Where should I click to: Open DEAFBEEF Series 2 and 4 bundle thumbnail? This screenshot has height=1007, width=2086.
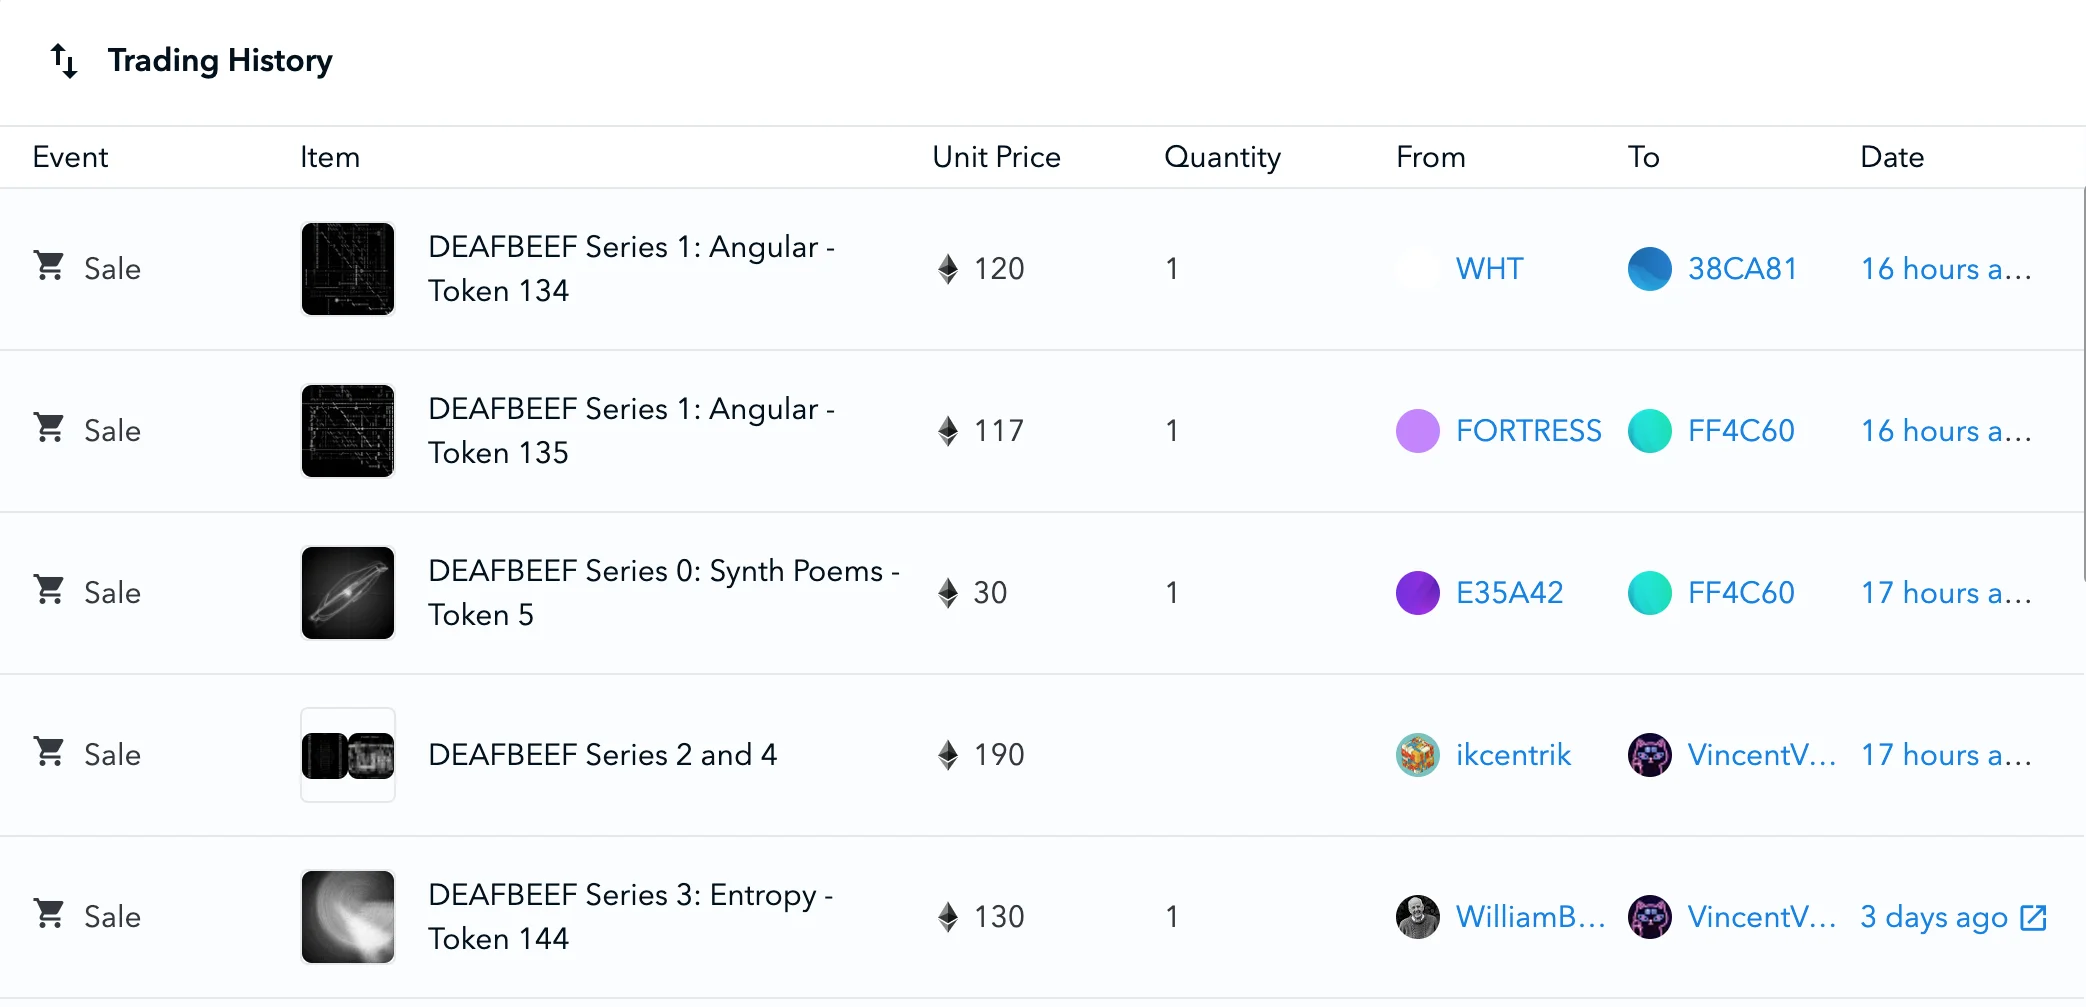tap(348, 755)
